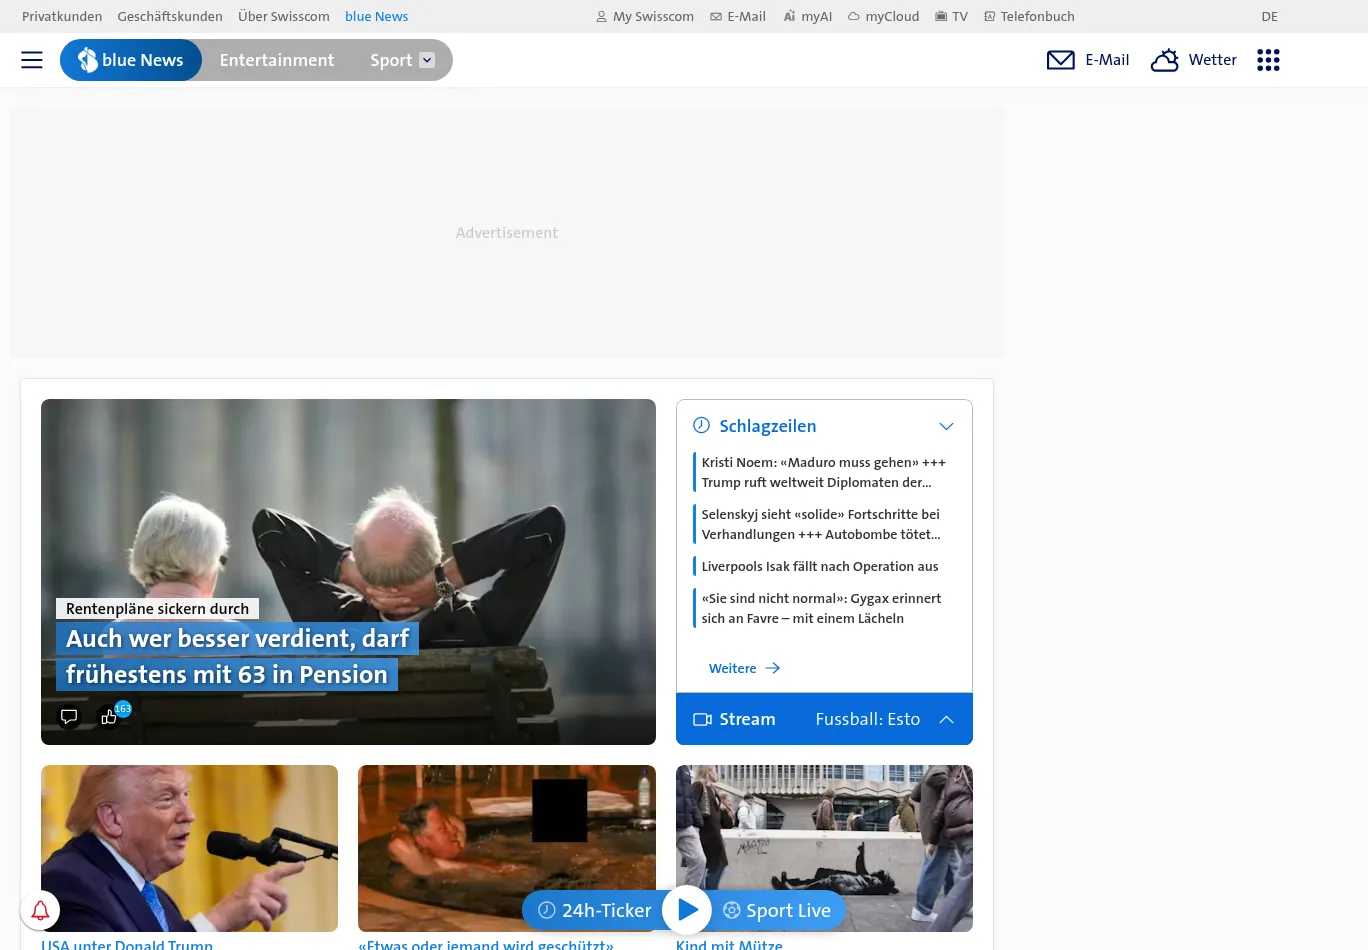Image resolution: width=1368 pixels, height=950 pixels.
Task: Click the notification bell bottom left
Action: 40,910
